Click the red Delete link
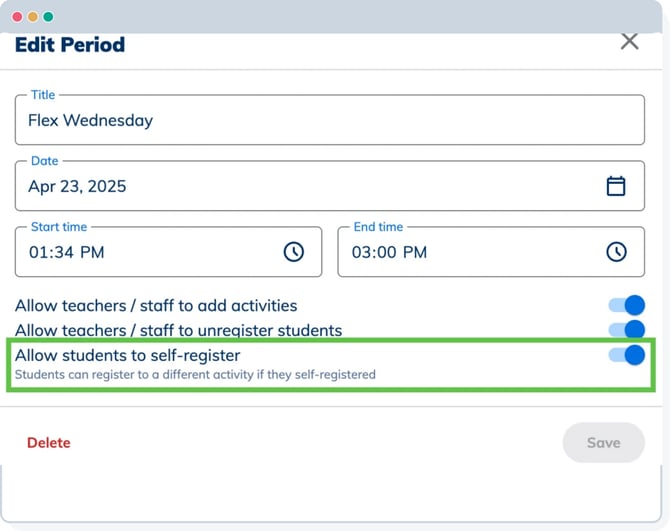The width and height of the screenshot is (670, 531). point(49,443)
